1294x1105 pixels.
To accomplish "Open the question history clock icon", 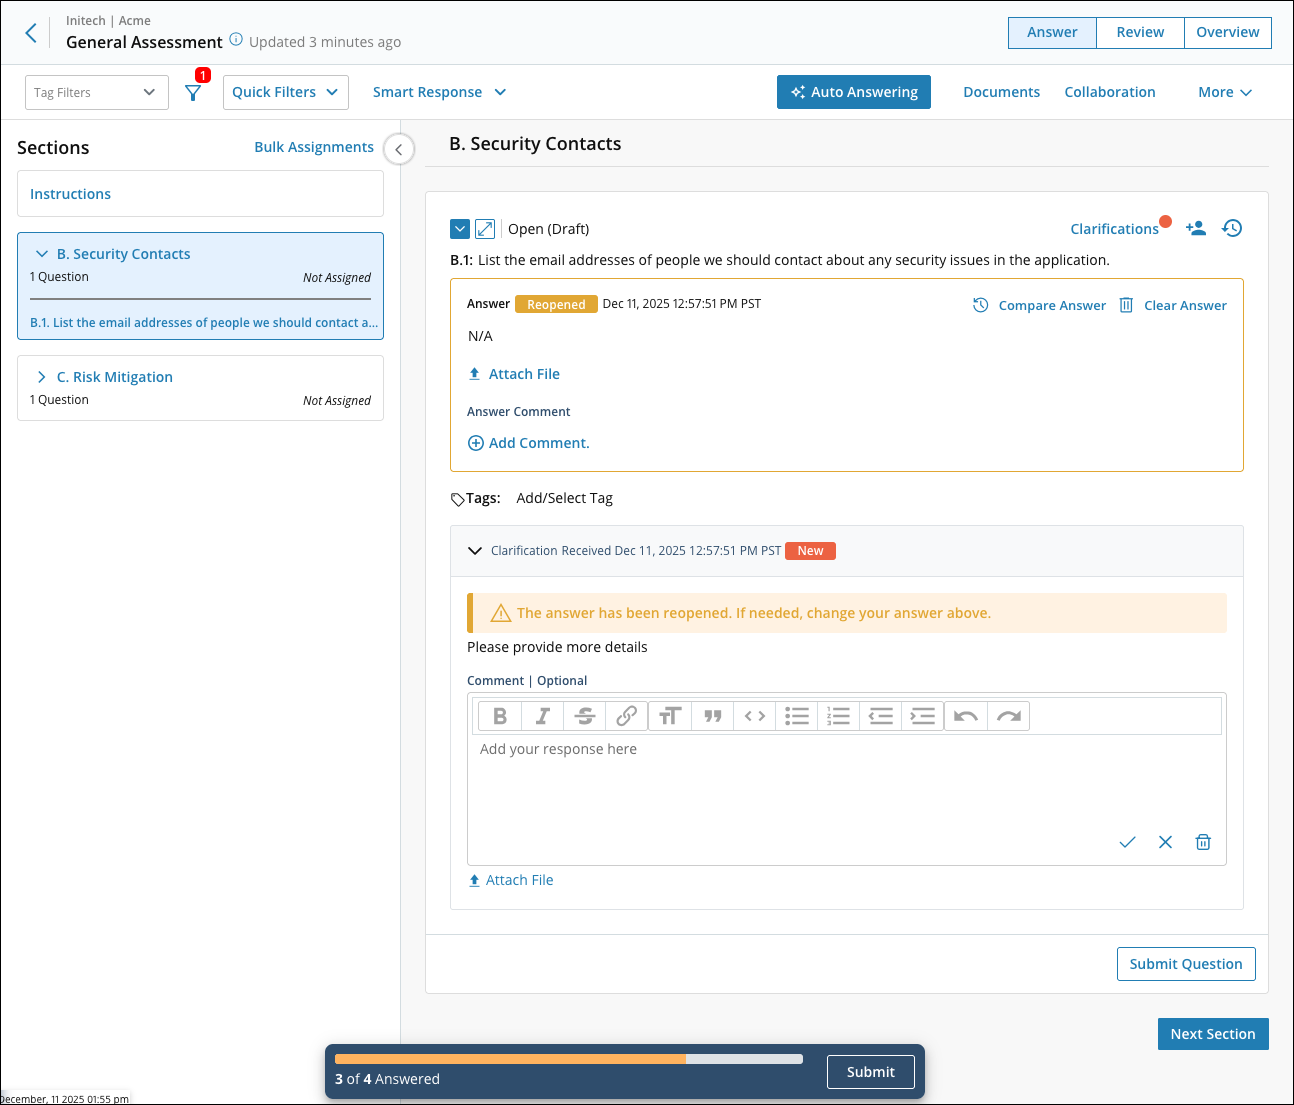I will point(1232,229).
